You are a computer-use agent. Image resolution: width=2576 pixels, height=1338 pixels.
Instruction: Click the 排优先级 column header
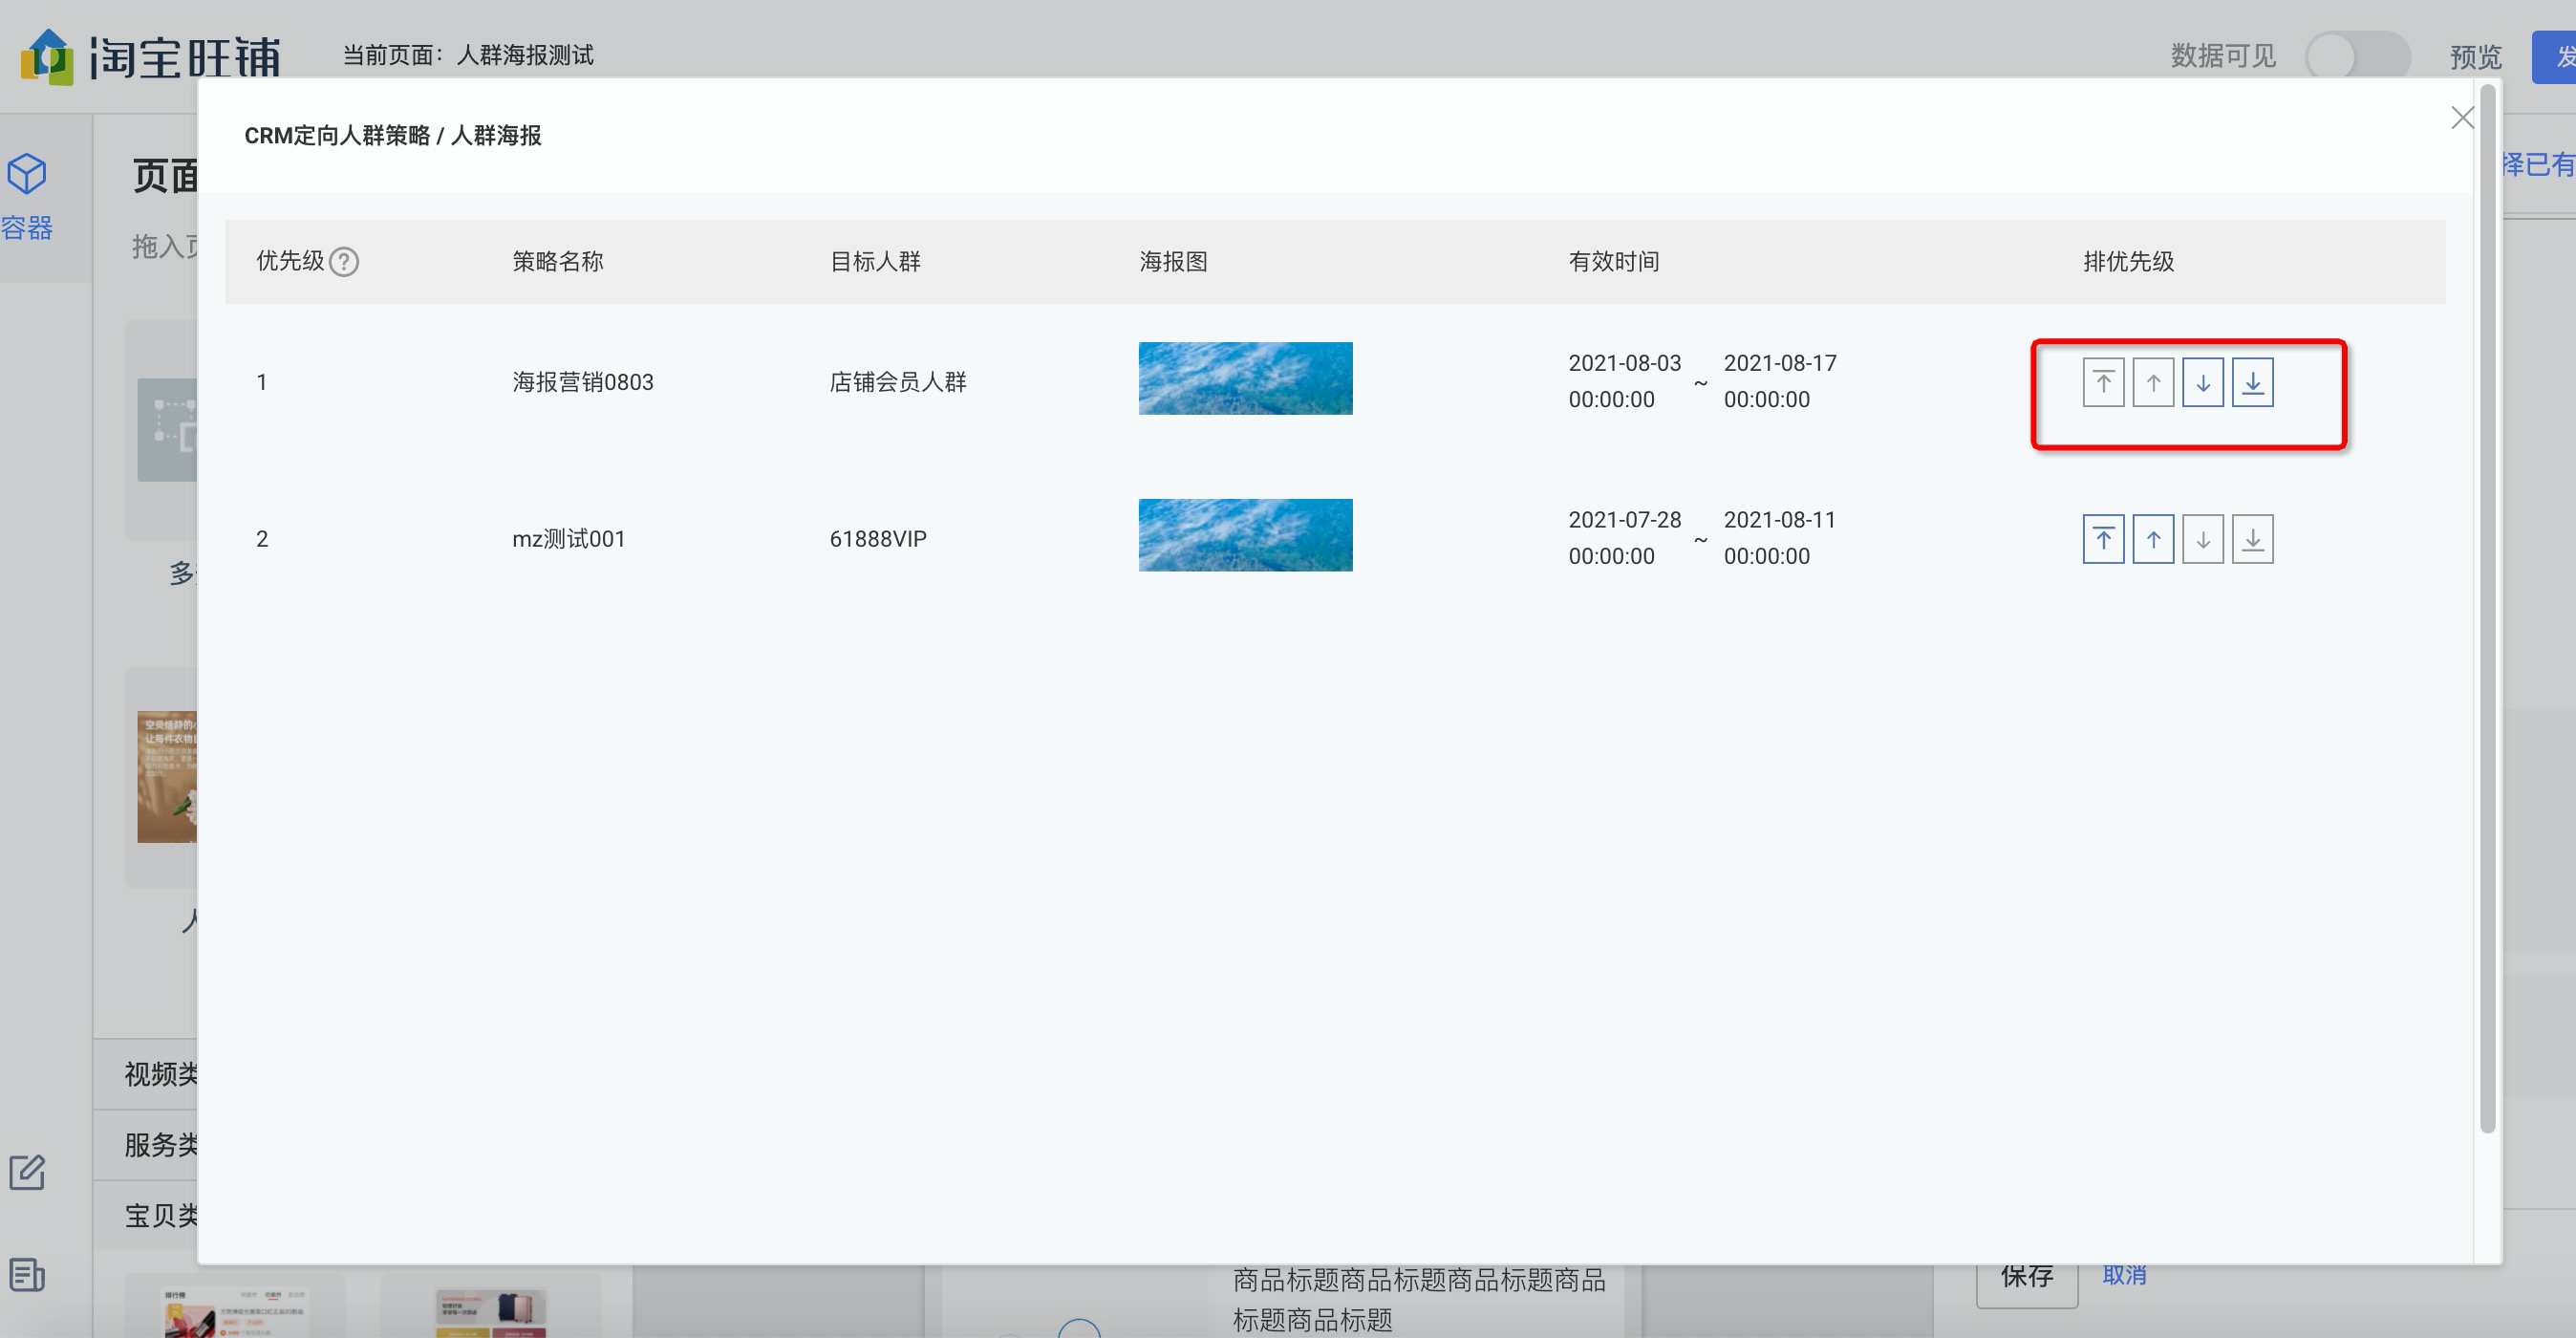point(2128,261)
